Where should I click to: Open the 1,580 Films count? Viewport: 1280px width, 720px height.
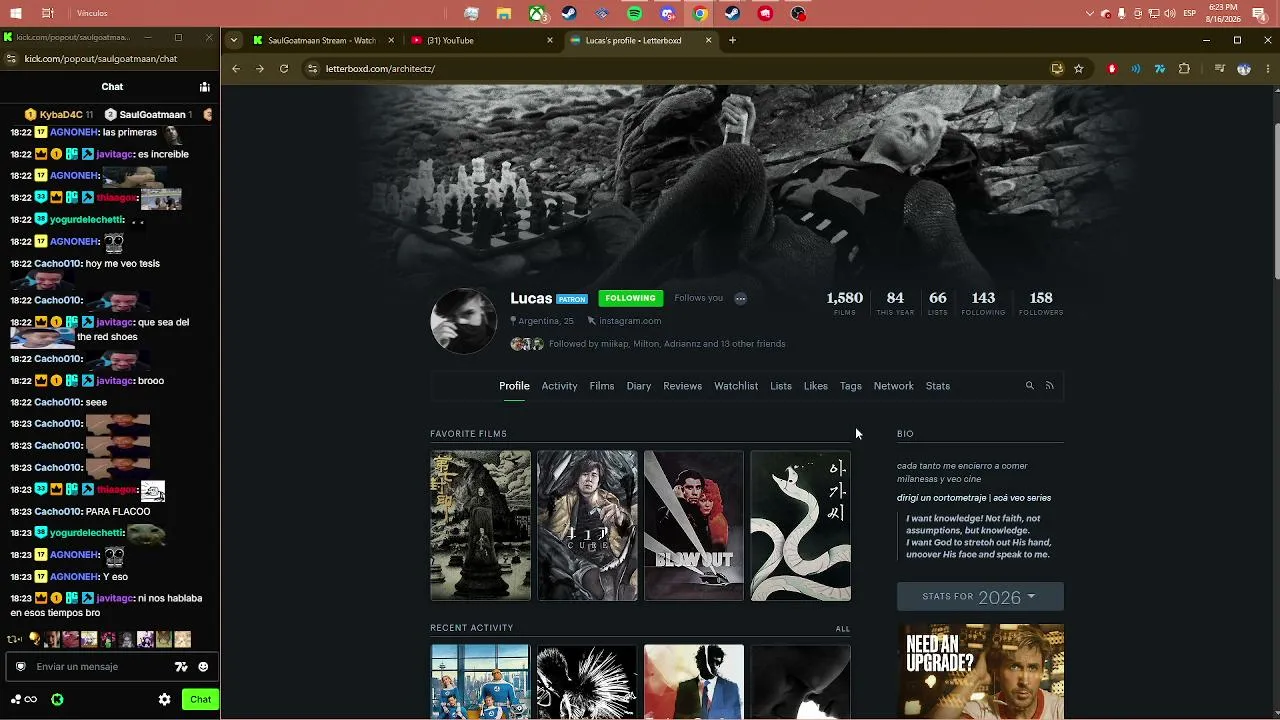845,303
